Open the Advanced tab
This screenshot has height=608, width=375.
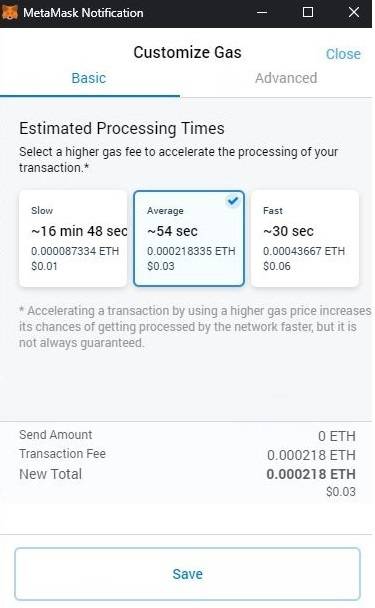286,78
